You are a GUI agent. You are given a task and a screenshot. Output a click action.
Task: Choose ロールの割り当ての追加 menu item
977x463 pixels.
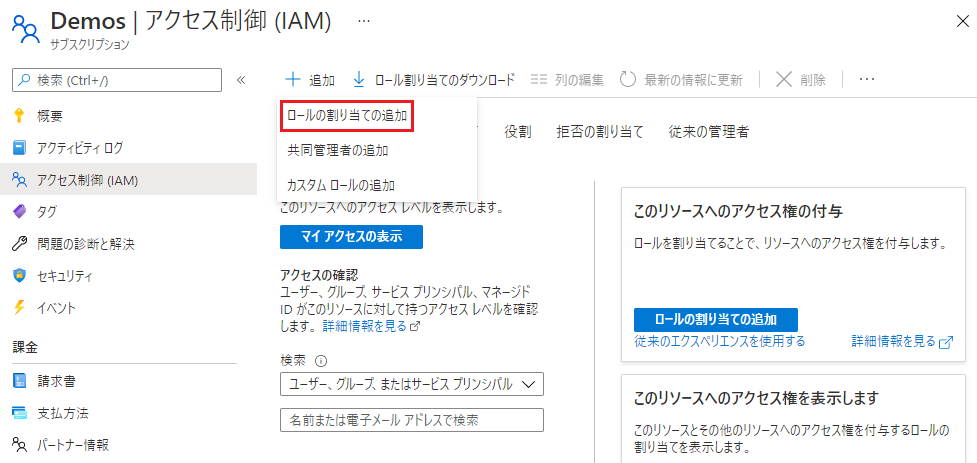346,116
